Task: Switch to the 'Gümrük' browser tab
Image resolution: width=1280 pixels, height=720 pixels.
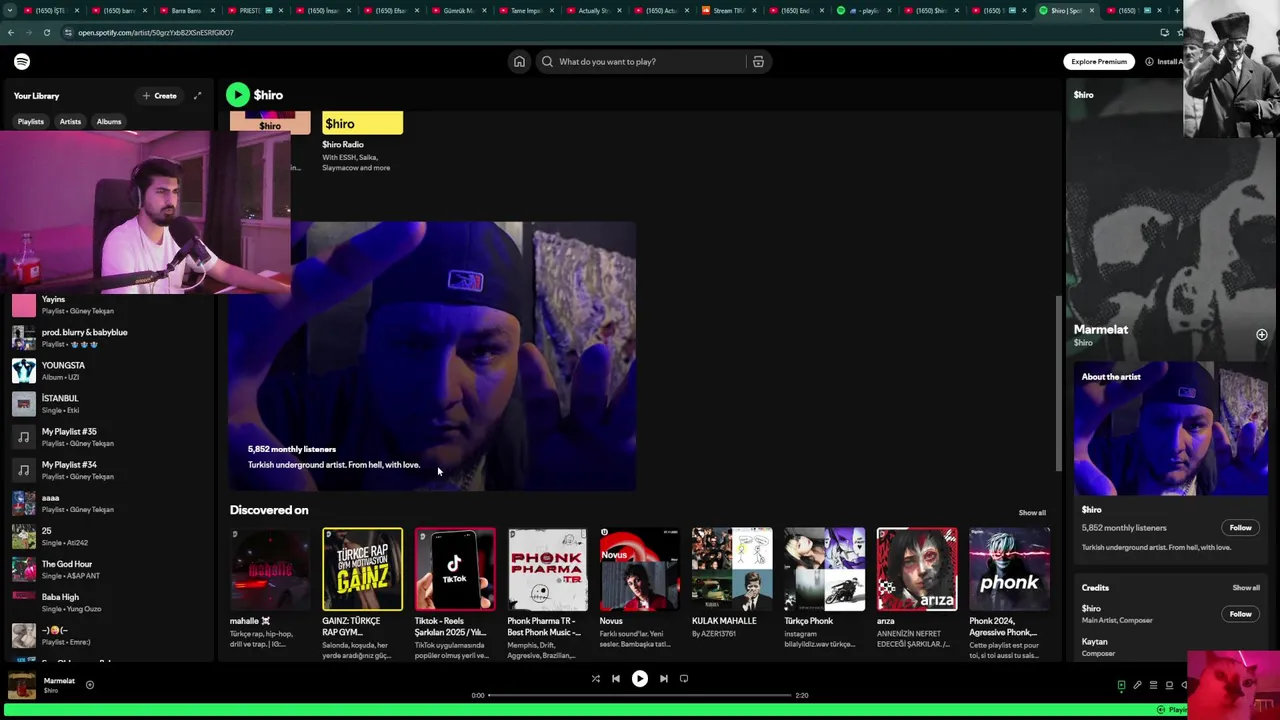Action: tap(458, 10)
